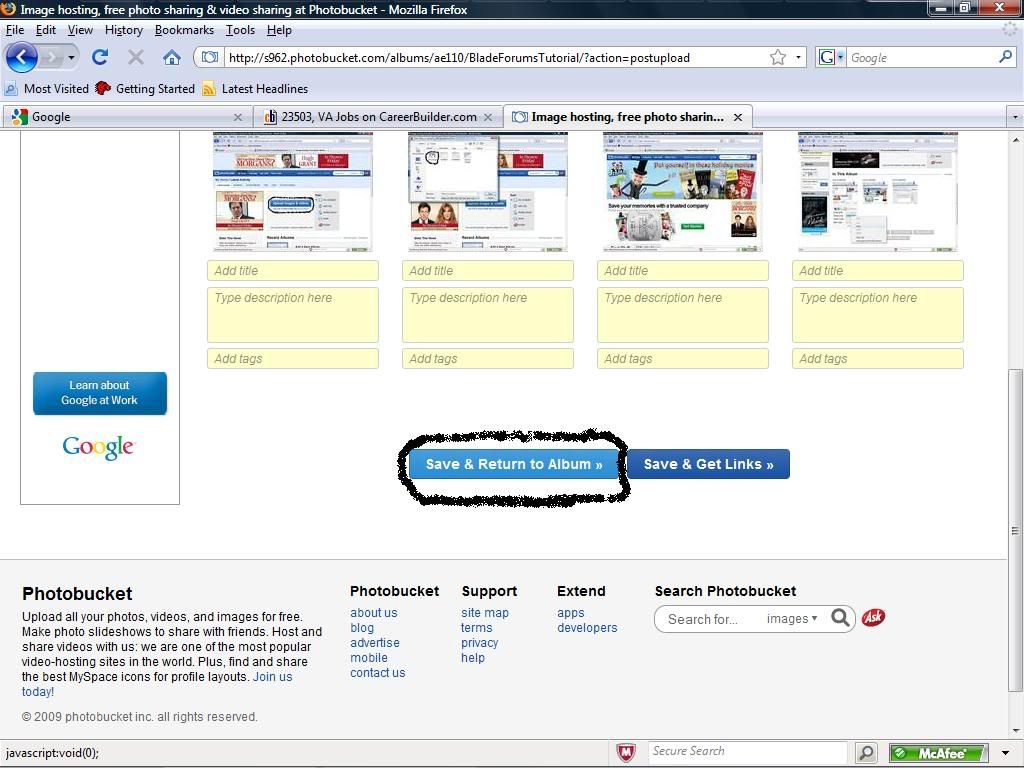Screen dimensions: 1024x768
Task: Click Add title field under second image
Action: tap(488, 270)
